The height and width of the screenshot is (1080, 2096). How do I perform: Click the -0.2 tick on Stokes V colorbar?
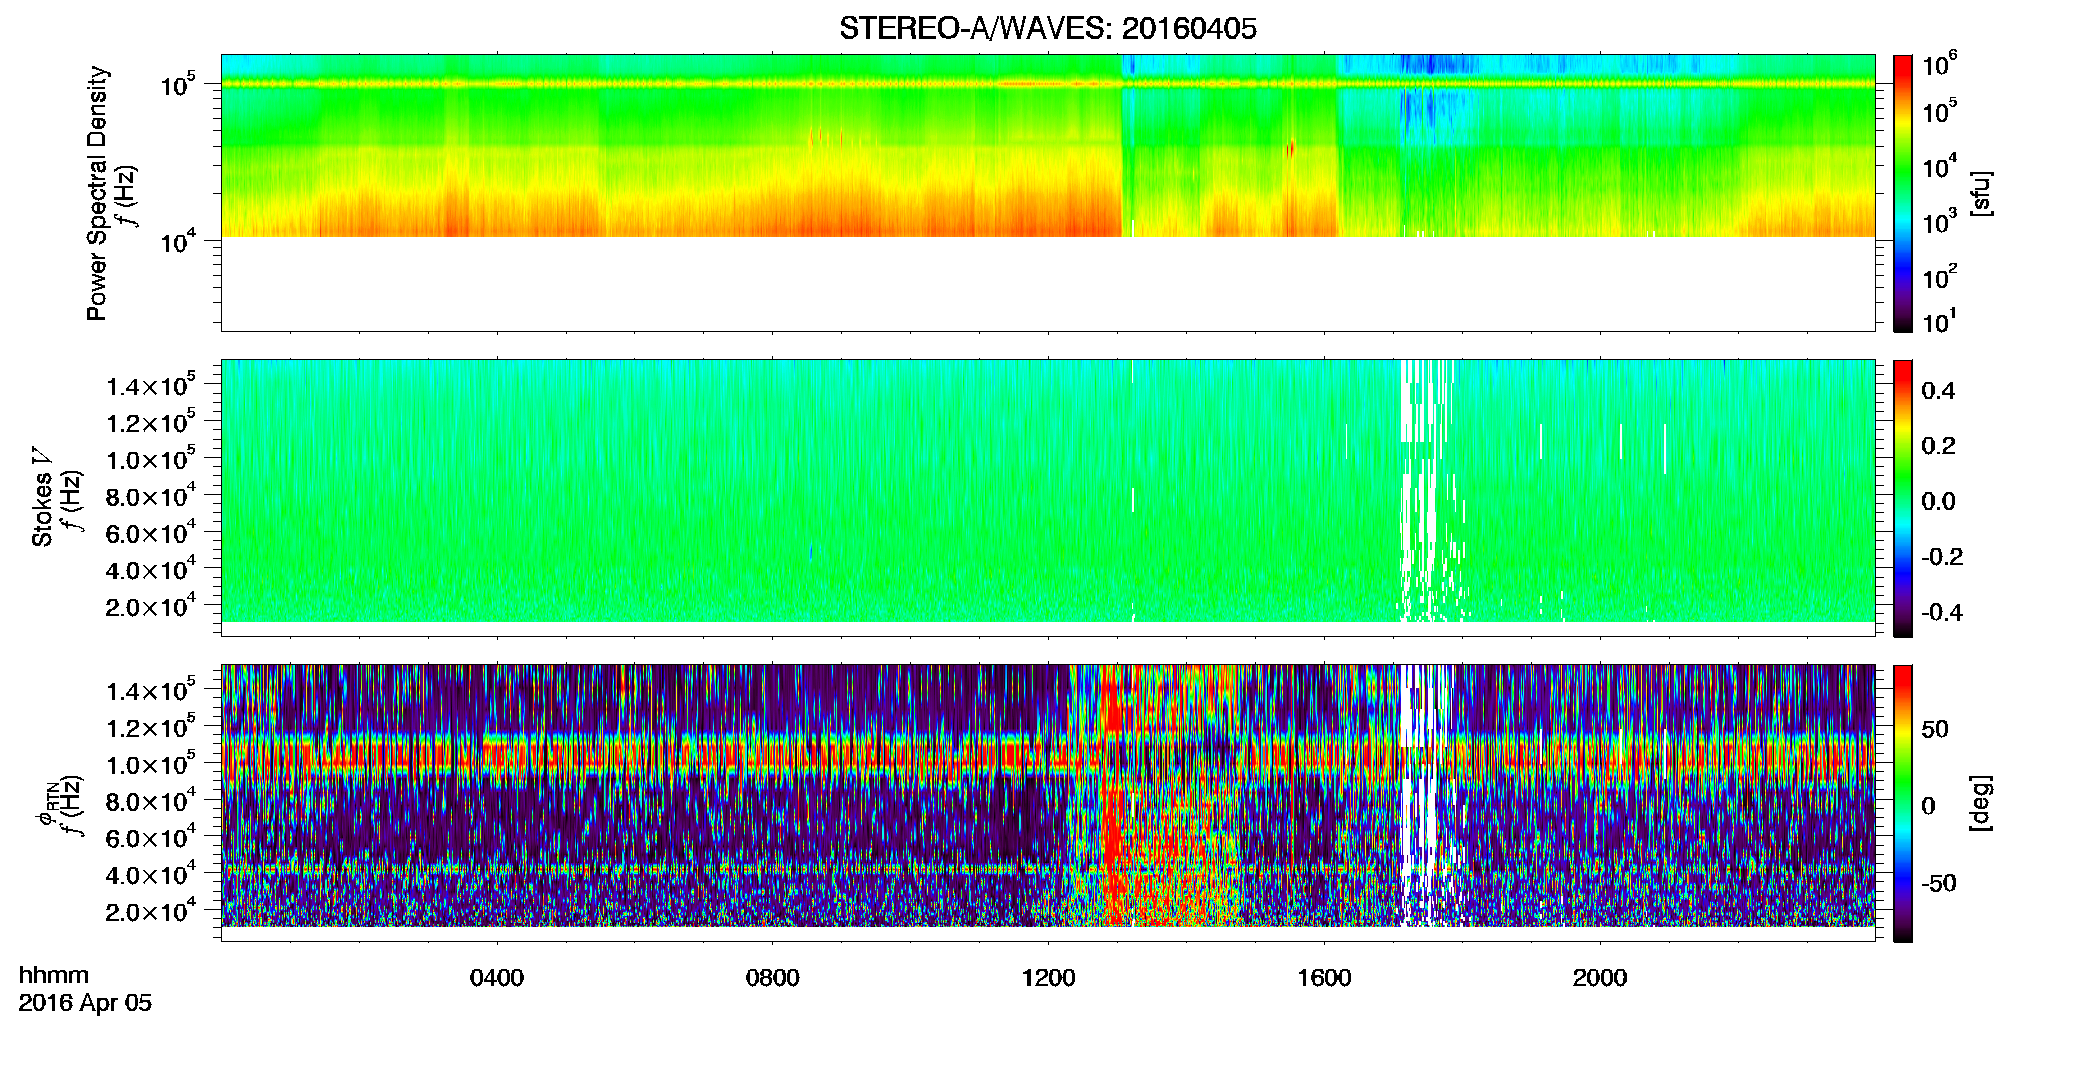coord(1942,557)
